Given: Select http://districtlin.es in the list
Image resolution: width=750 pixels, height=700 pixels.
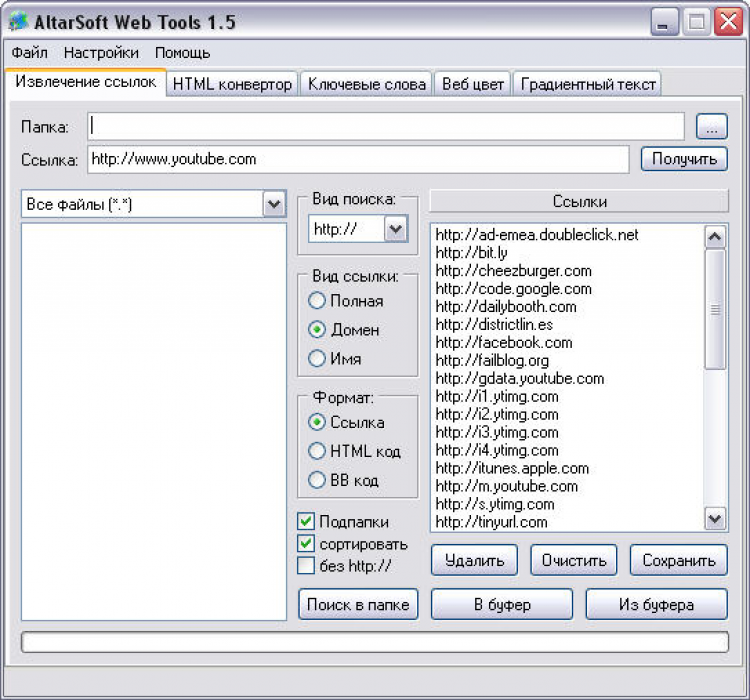Looking at the screenshot, I should (494, 324).
